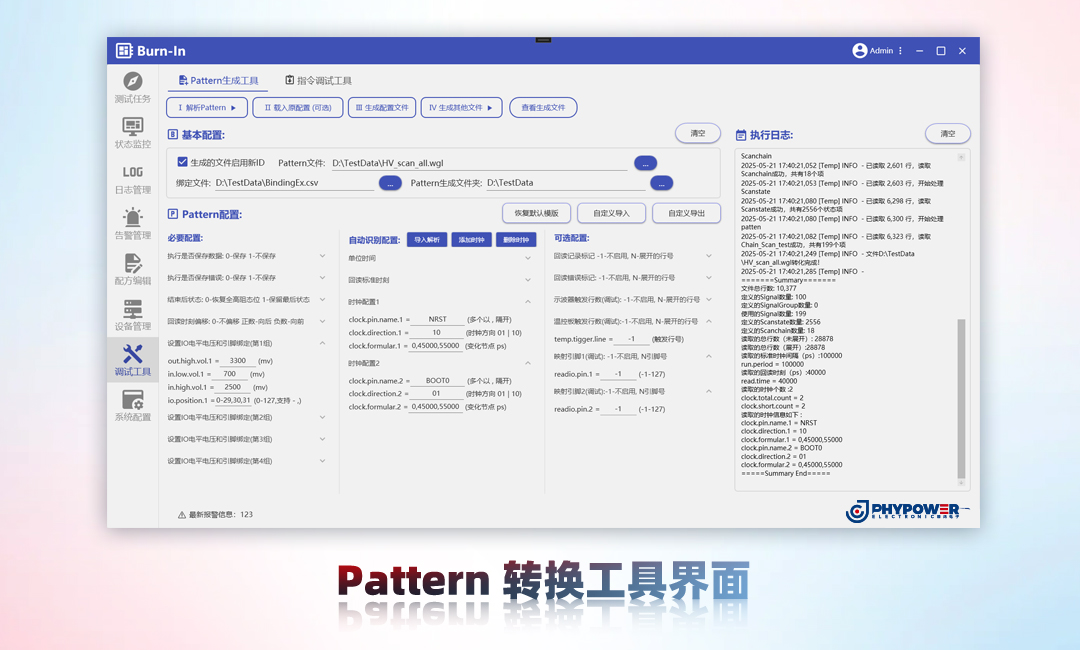1080x650 pixels.
Task: Expand the 单位时间 dropdown row
Action: [528, 257]
